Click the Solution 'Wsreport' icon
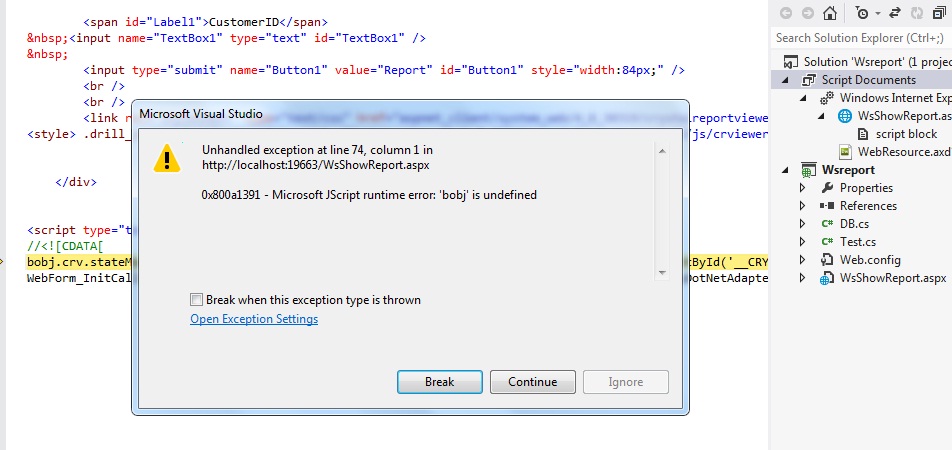952x450 pixels. point(790,62)
